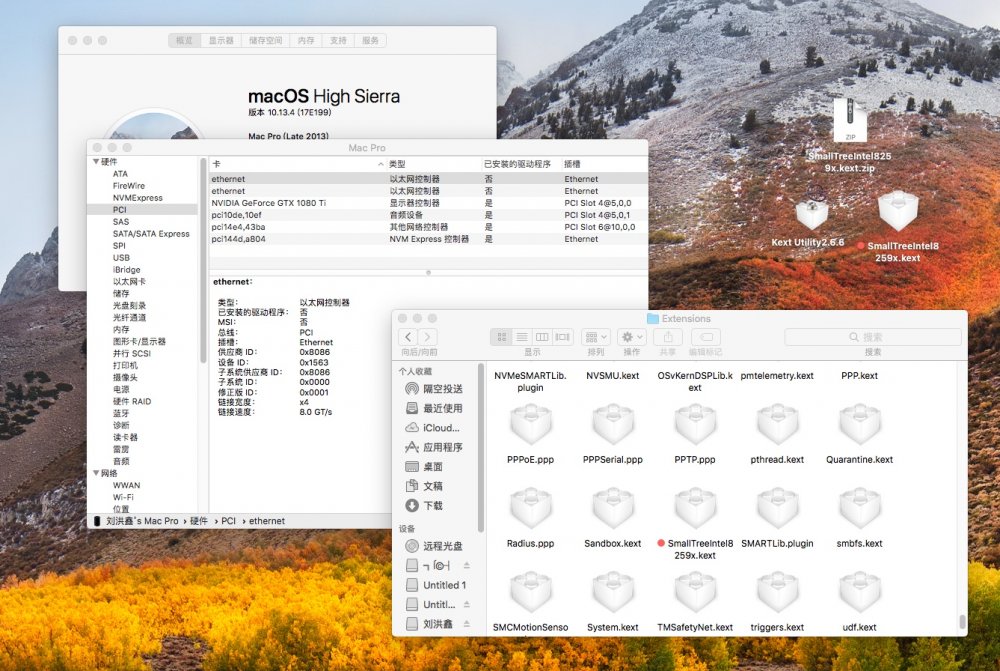Open 下载 in Finder sidebar
Image resolution: width=1000 pixels, height=671 pixels.
point(425,505)
